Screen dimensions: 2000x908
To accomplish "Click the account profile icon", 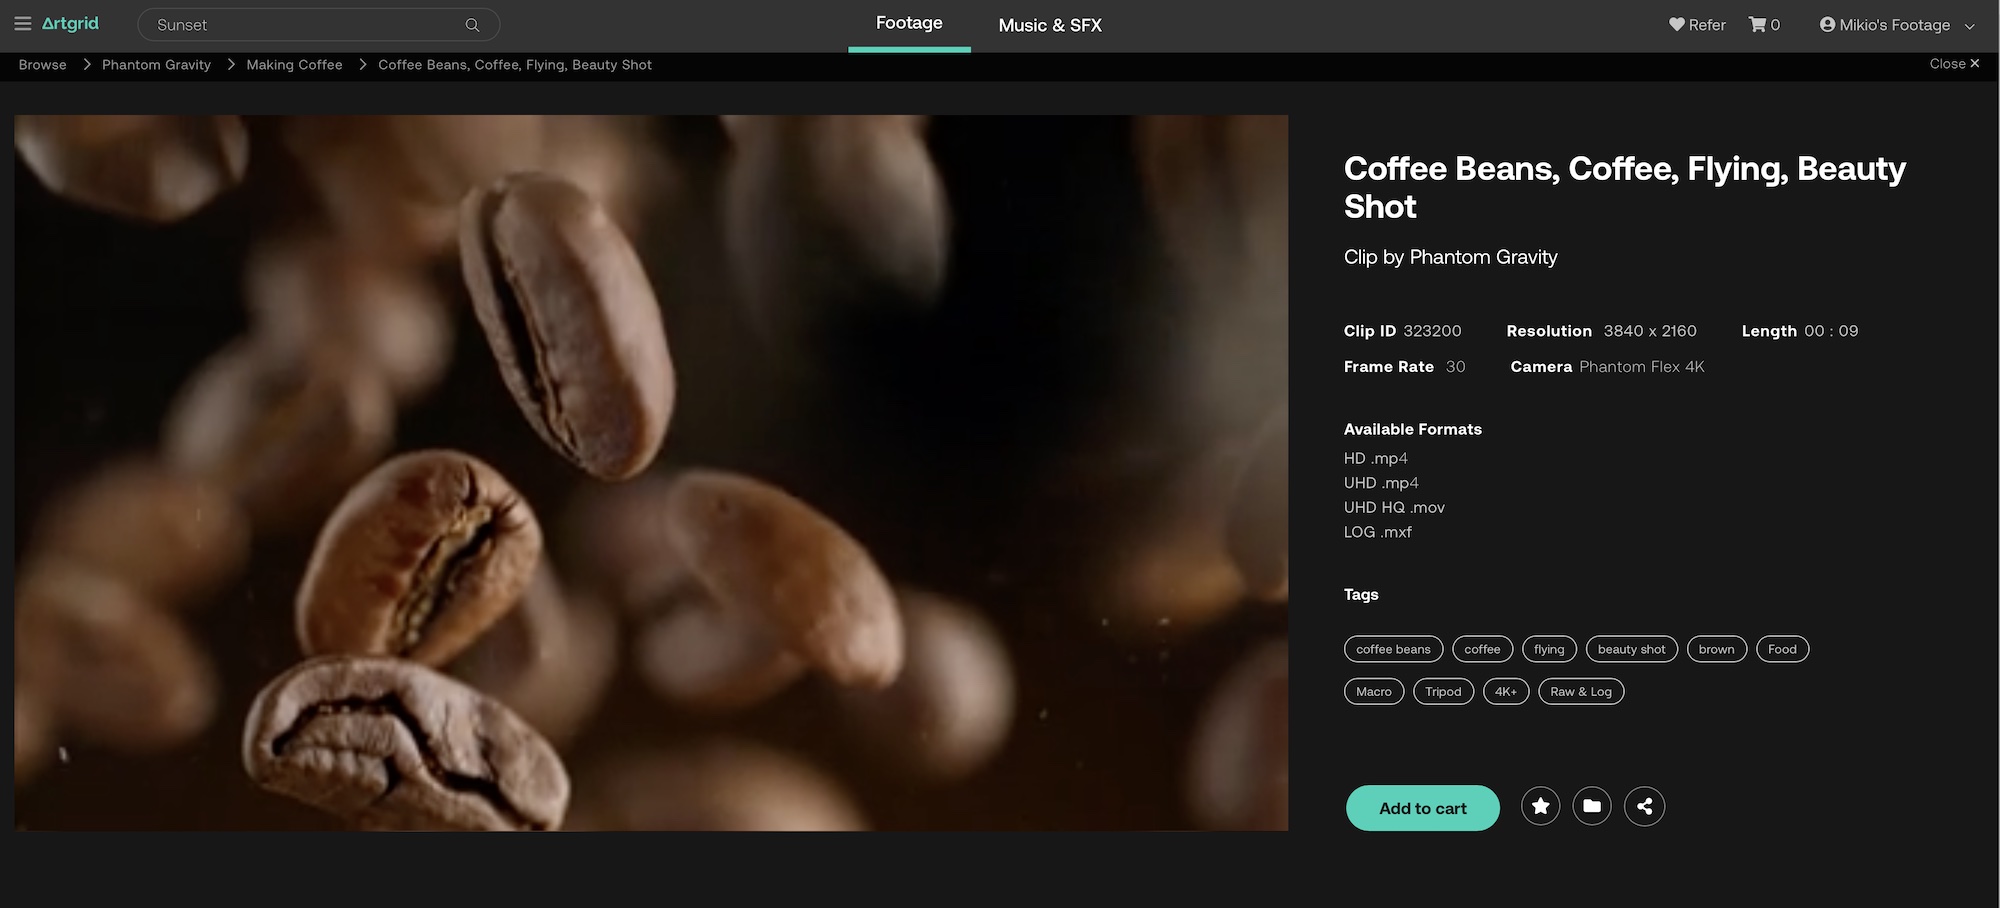I will coord(1827,25).
